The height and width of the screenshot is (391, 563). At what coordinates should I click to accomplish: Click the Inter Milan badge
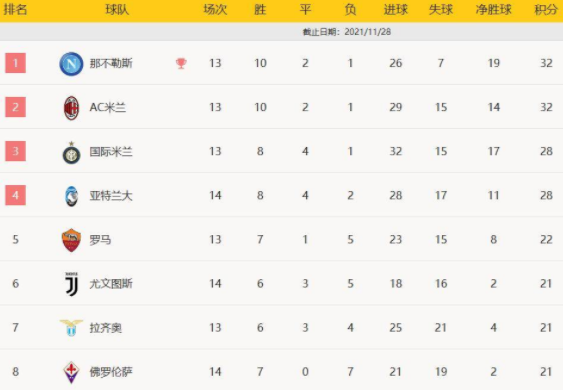point(71,153)
